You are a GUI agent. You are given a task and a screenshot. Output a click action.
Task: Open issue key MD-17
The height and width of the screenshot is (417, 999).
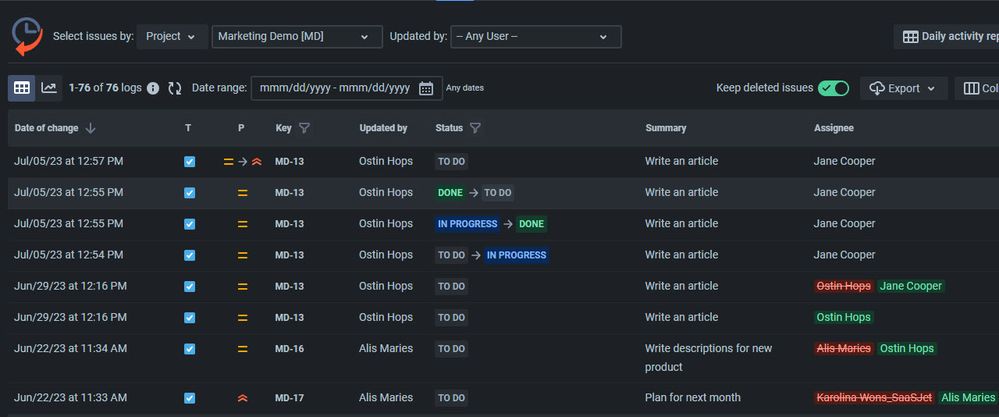pos(289,398)
